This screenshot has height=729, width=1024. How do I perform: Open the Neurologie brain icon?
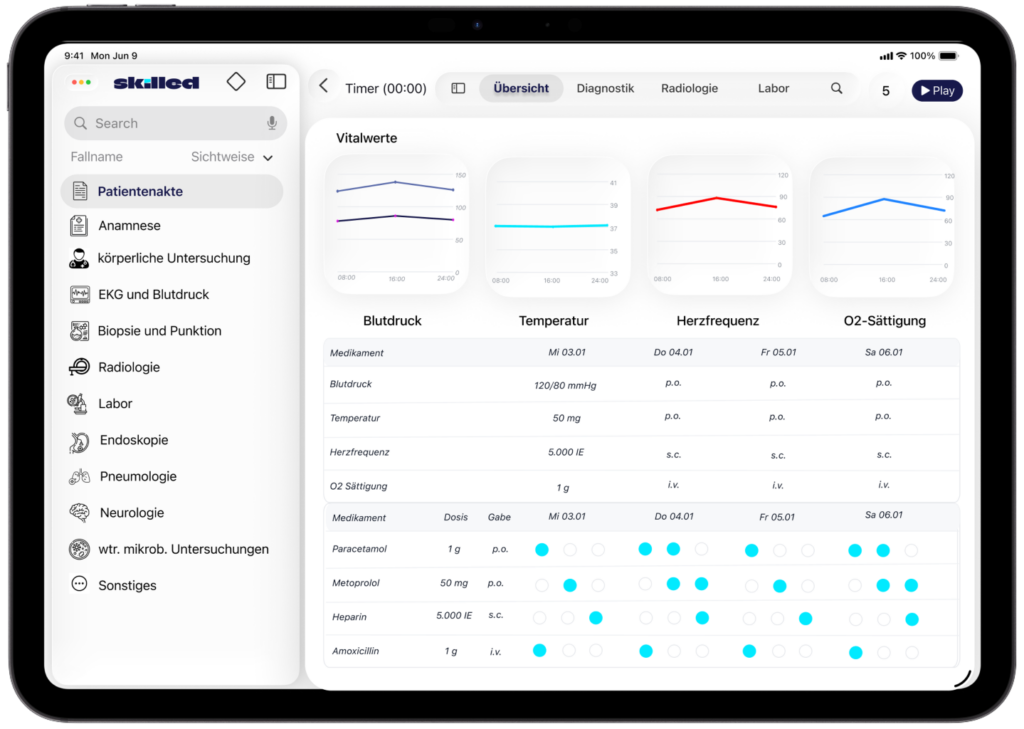pyautogui.click(x=80, y=513)
